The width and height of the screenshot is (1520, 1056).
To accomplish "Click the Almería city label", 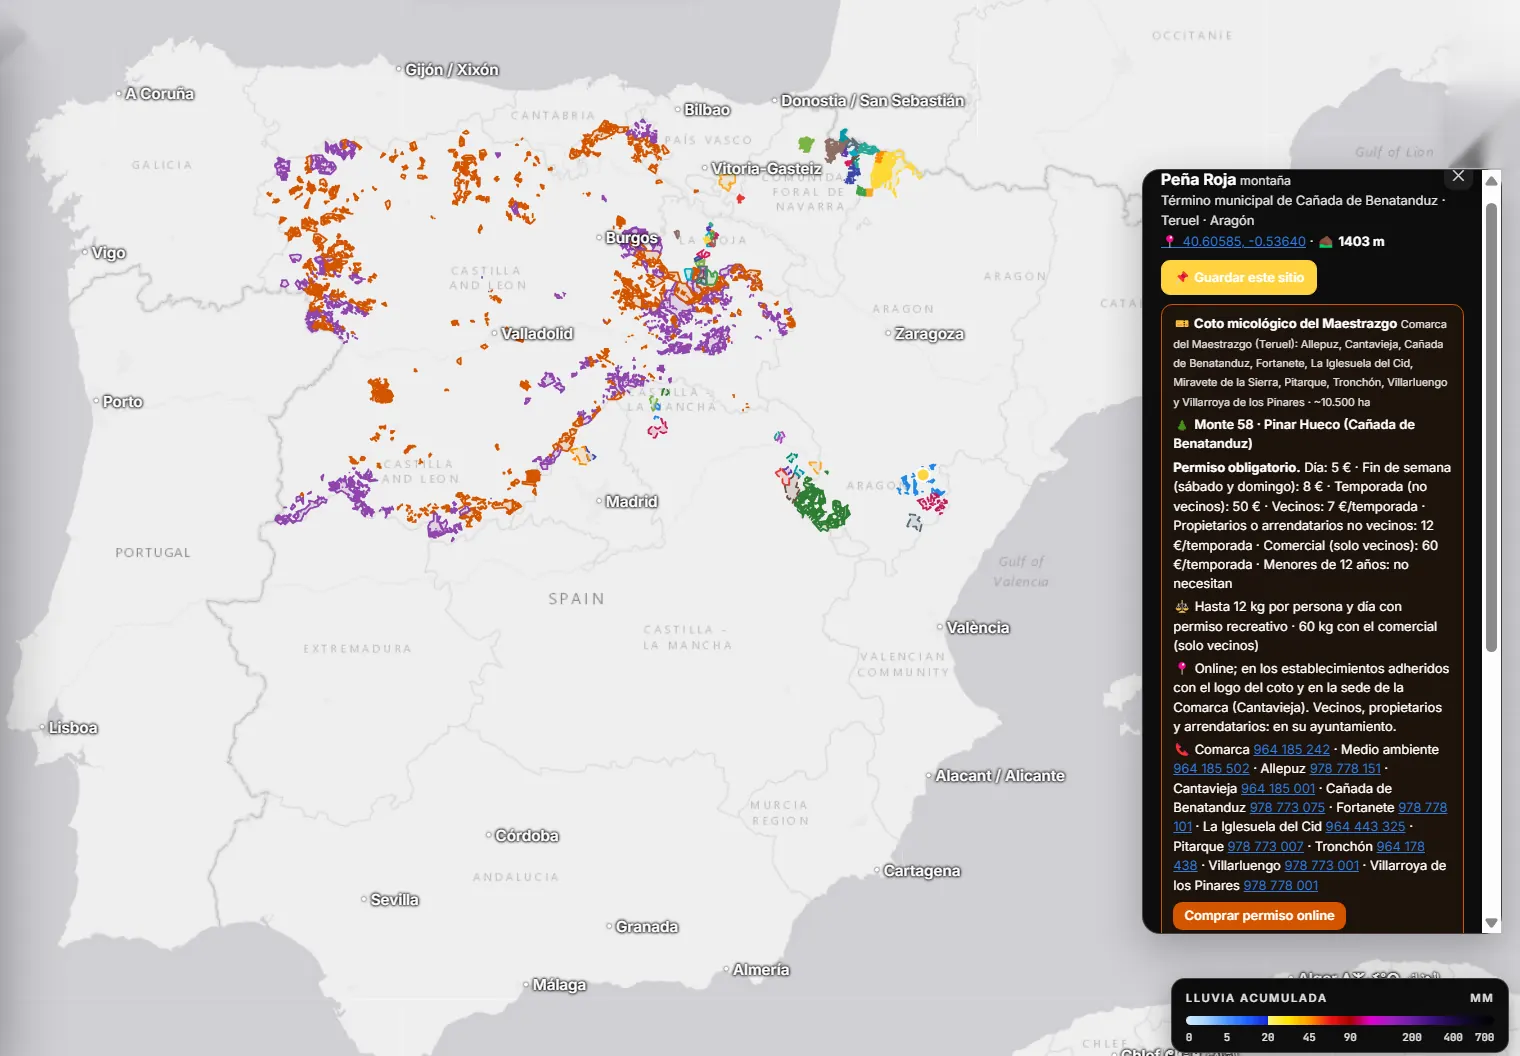I will tap(761, 970).
